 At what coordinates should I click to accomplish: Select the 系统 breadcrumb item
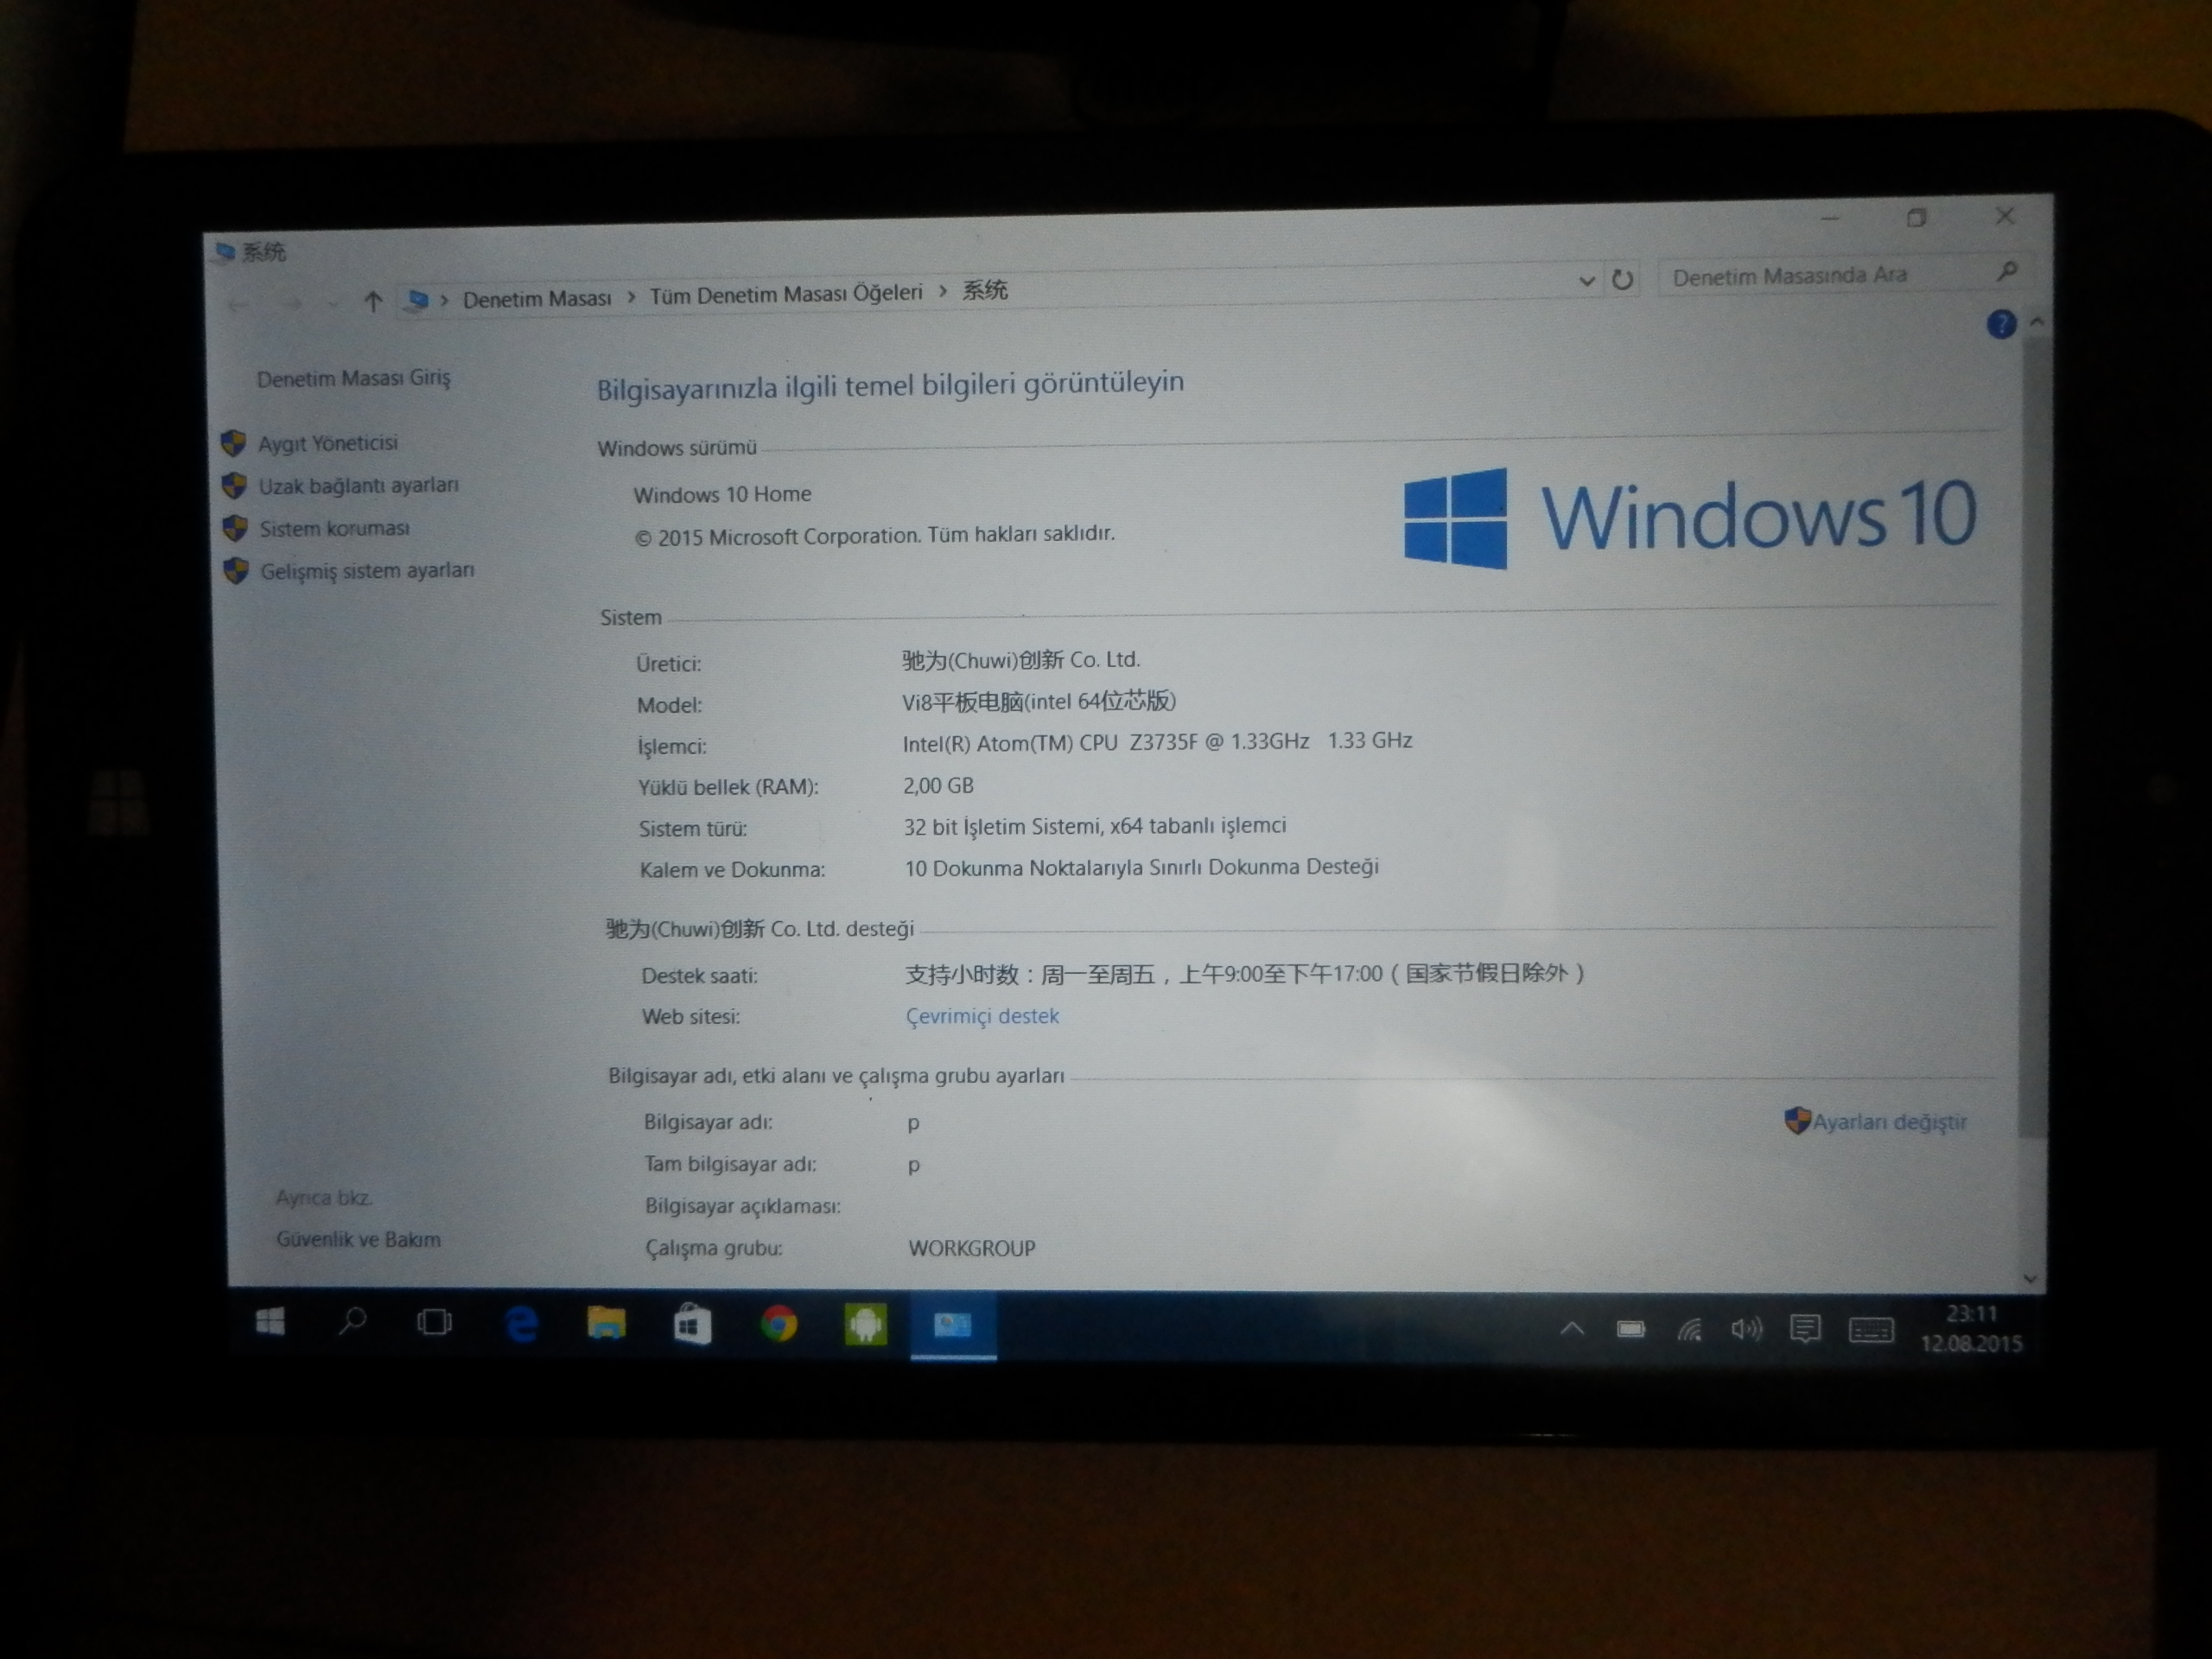pos(984,290)
